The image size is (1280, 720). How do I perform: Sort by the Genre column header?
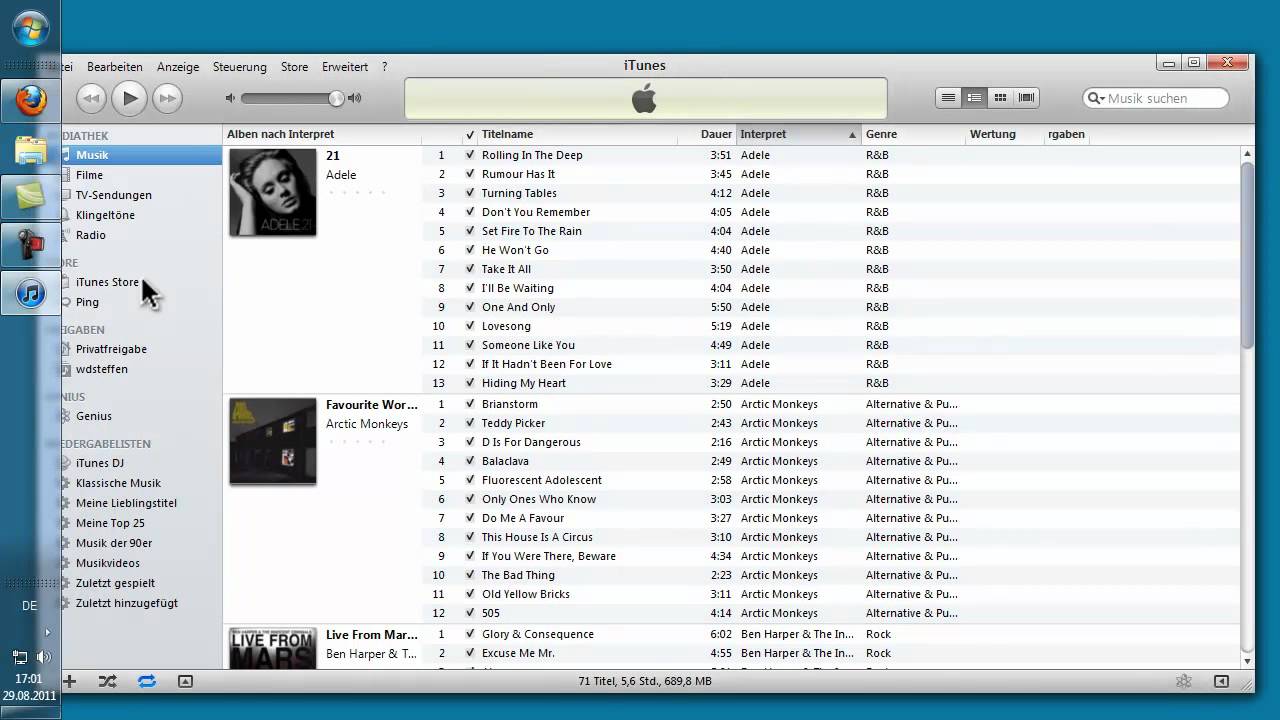pos(913,134)
